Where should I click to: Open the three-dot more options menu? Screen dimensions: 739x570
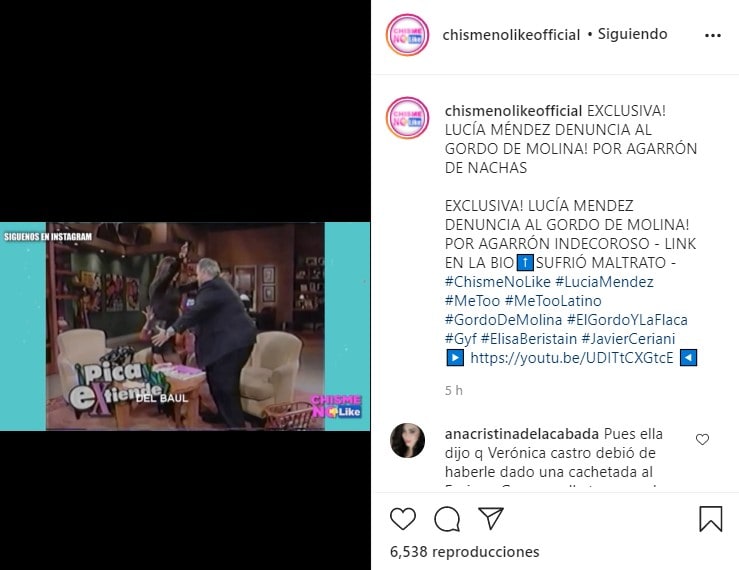713,35
